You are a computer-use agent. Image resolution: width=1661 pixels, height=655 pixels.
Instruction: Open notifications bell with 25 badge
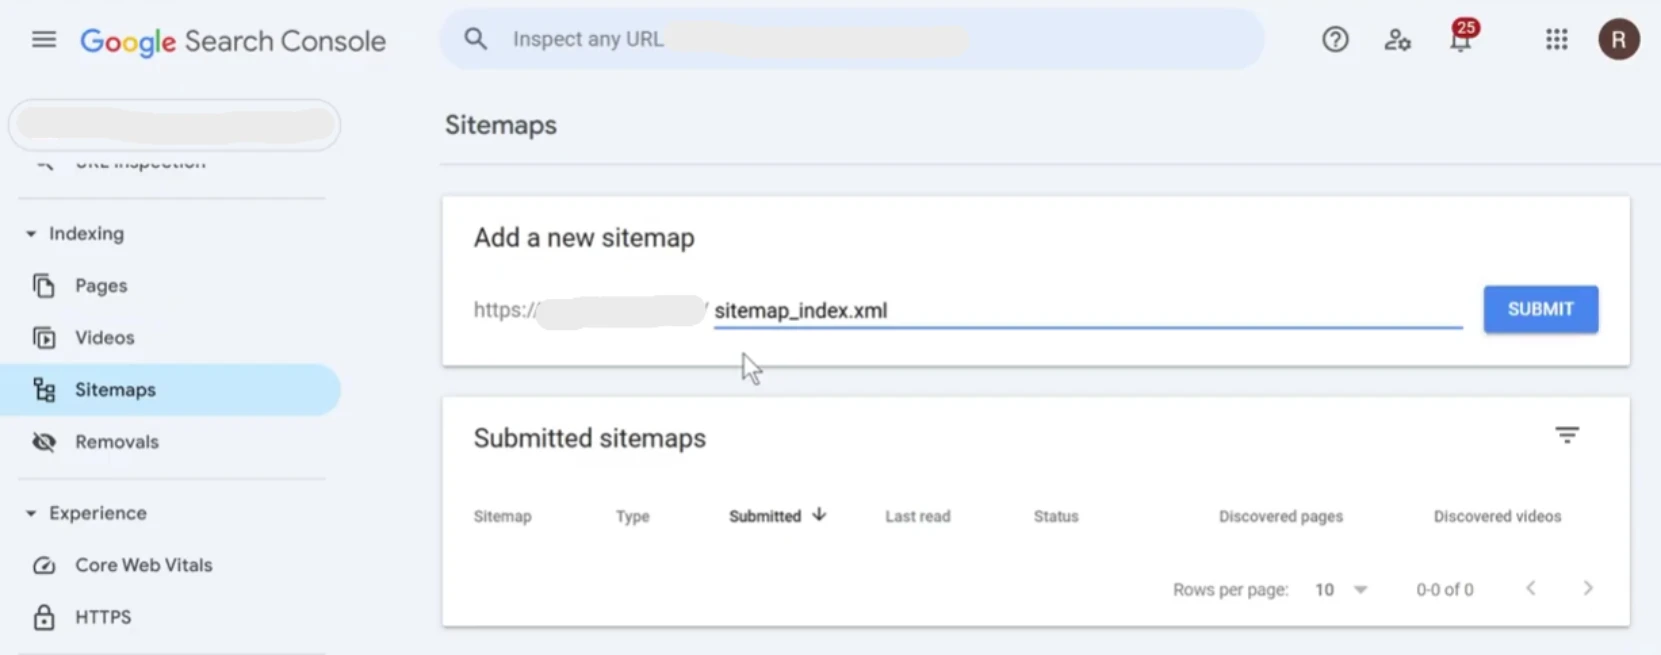coord(1462,38)
